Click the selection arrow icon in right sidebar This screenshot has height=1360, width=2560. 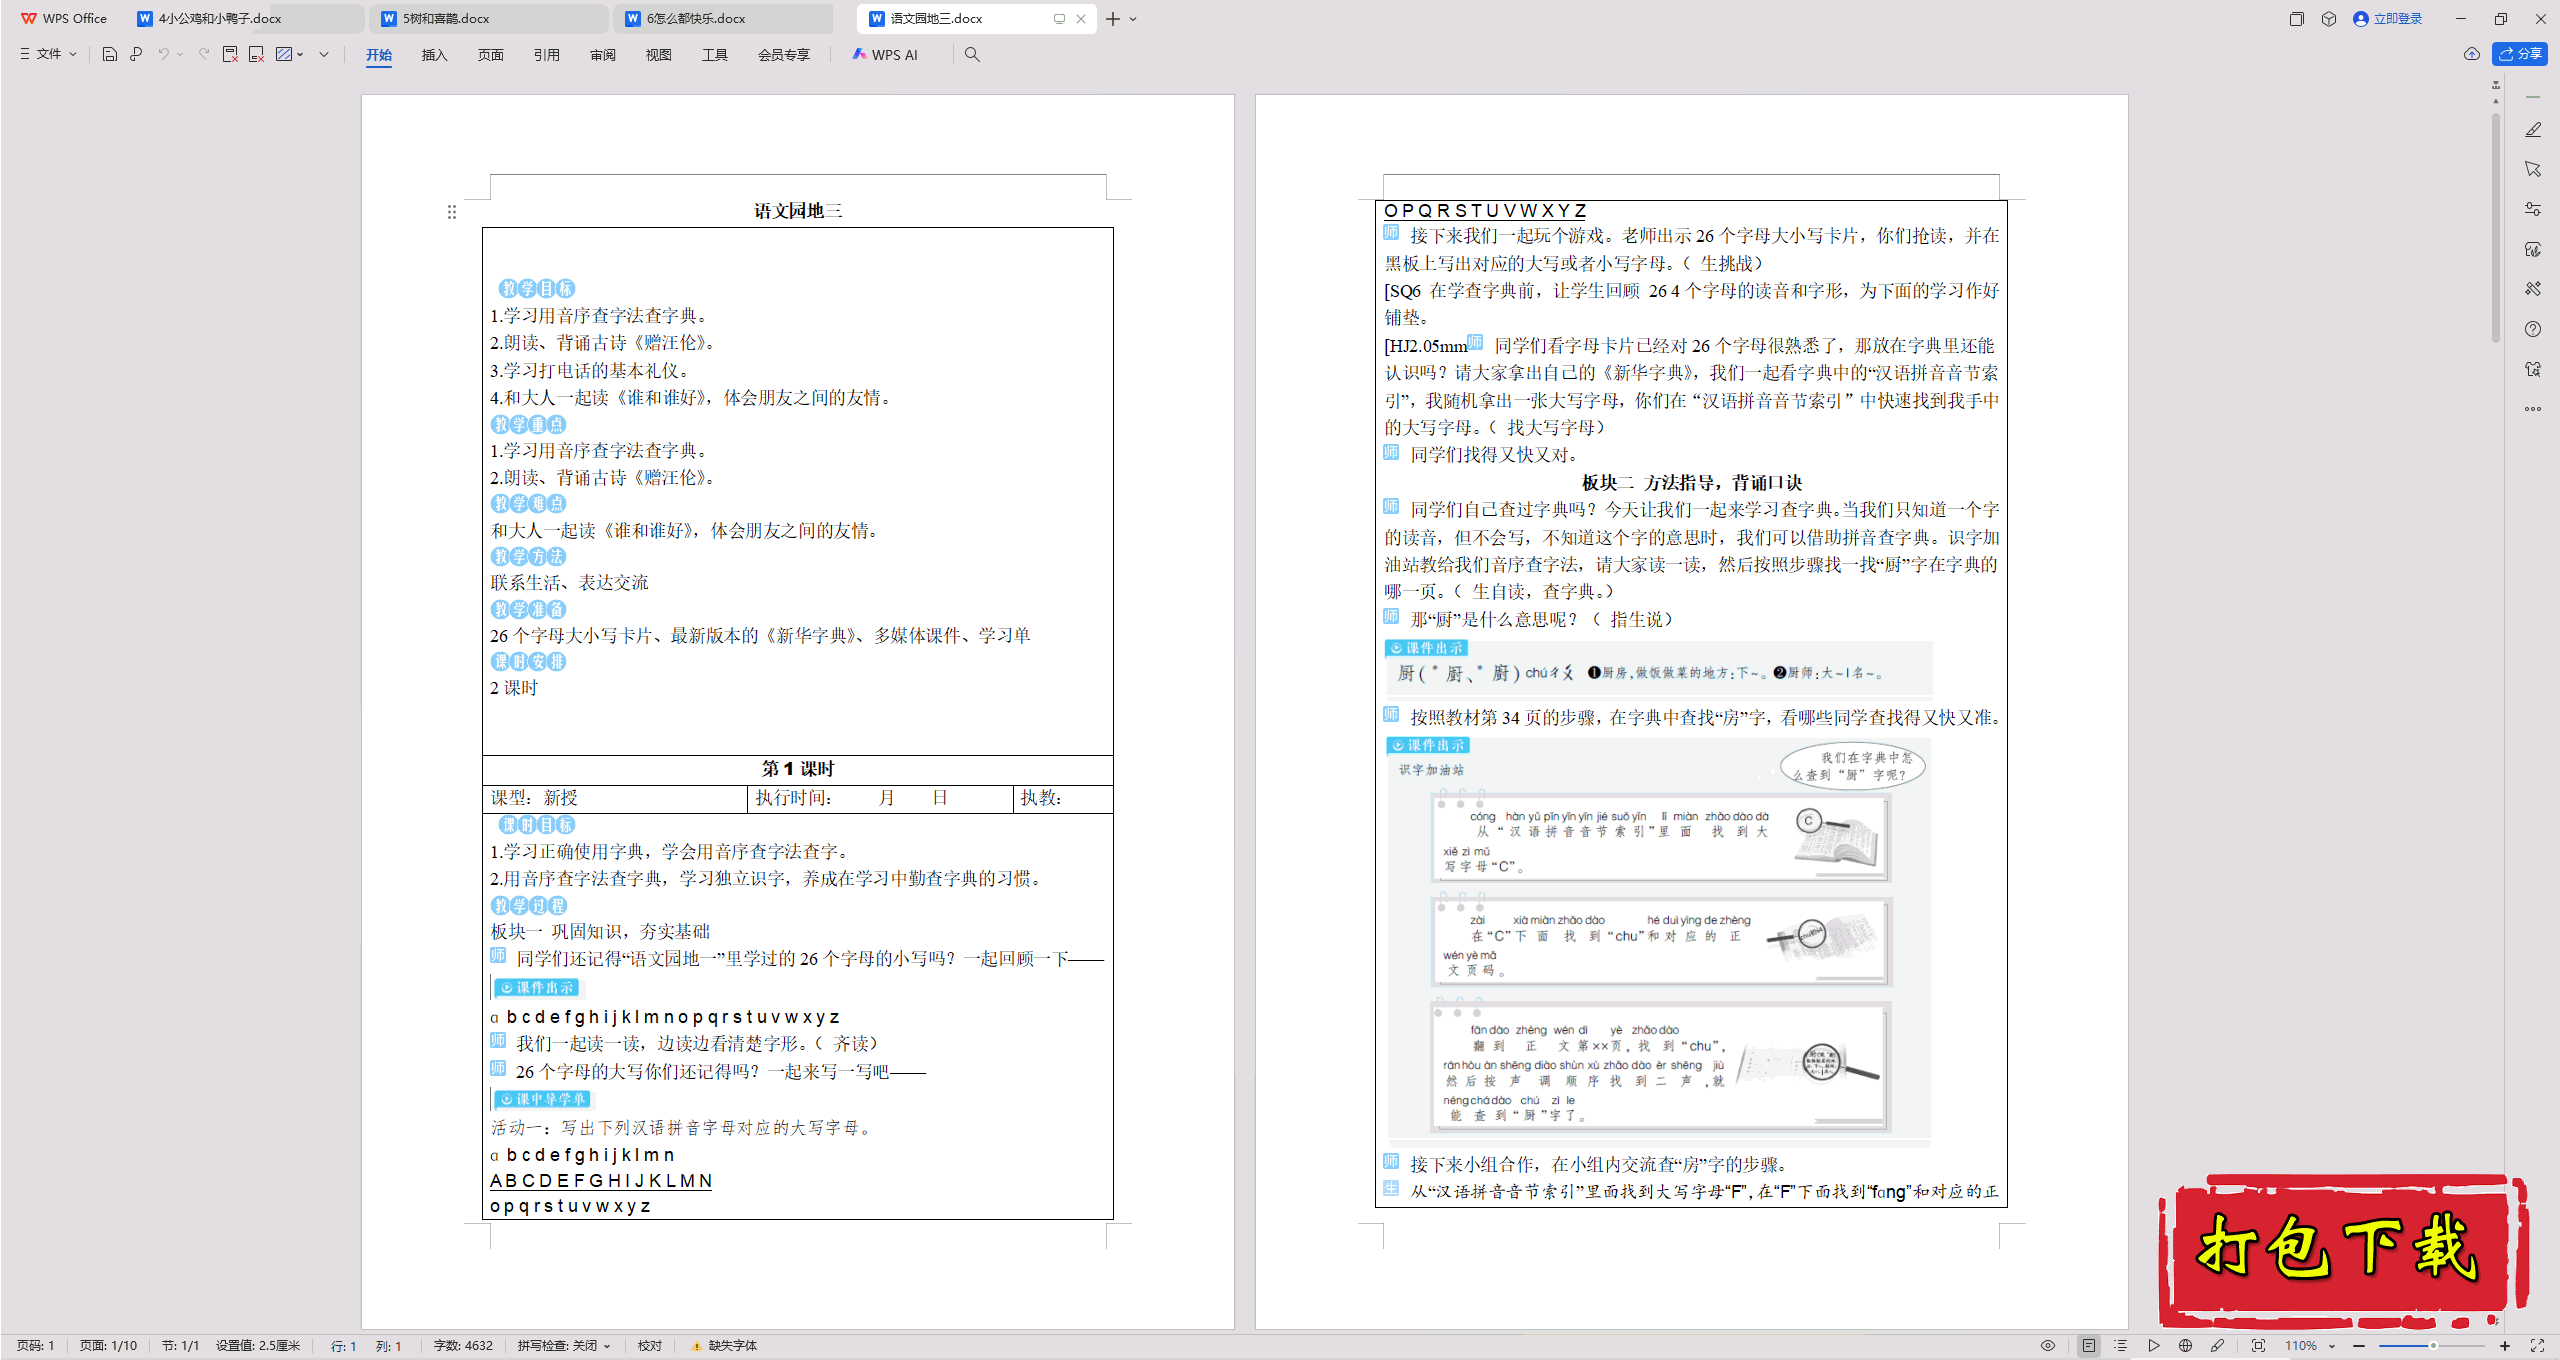2533,169
